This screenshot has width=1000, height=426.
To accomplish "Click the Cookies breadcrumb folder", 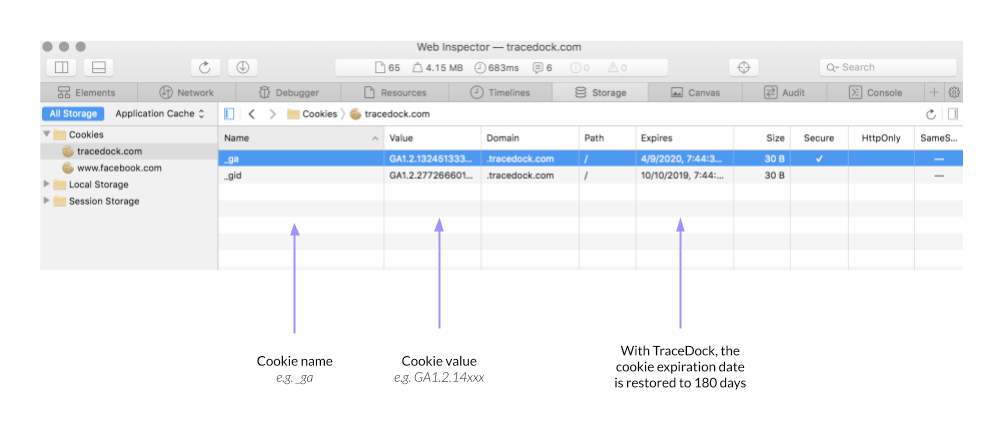I will coord(312,114).
